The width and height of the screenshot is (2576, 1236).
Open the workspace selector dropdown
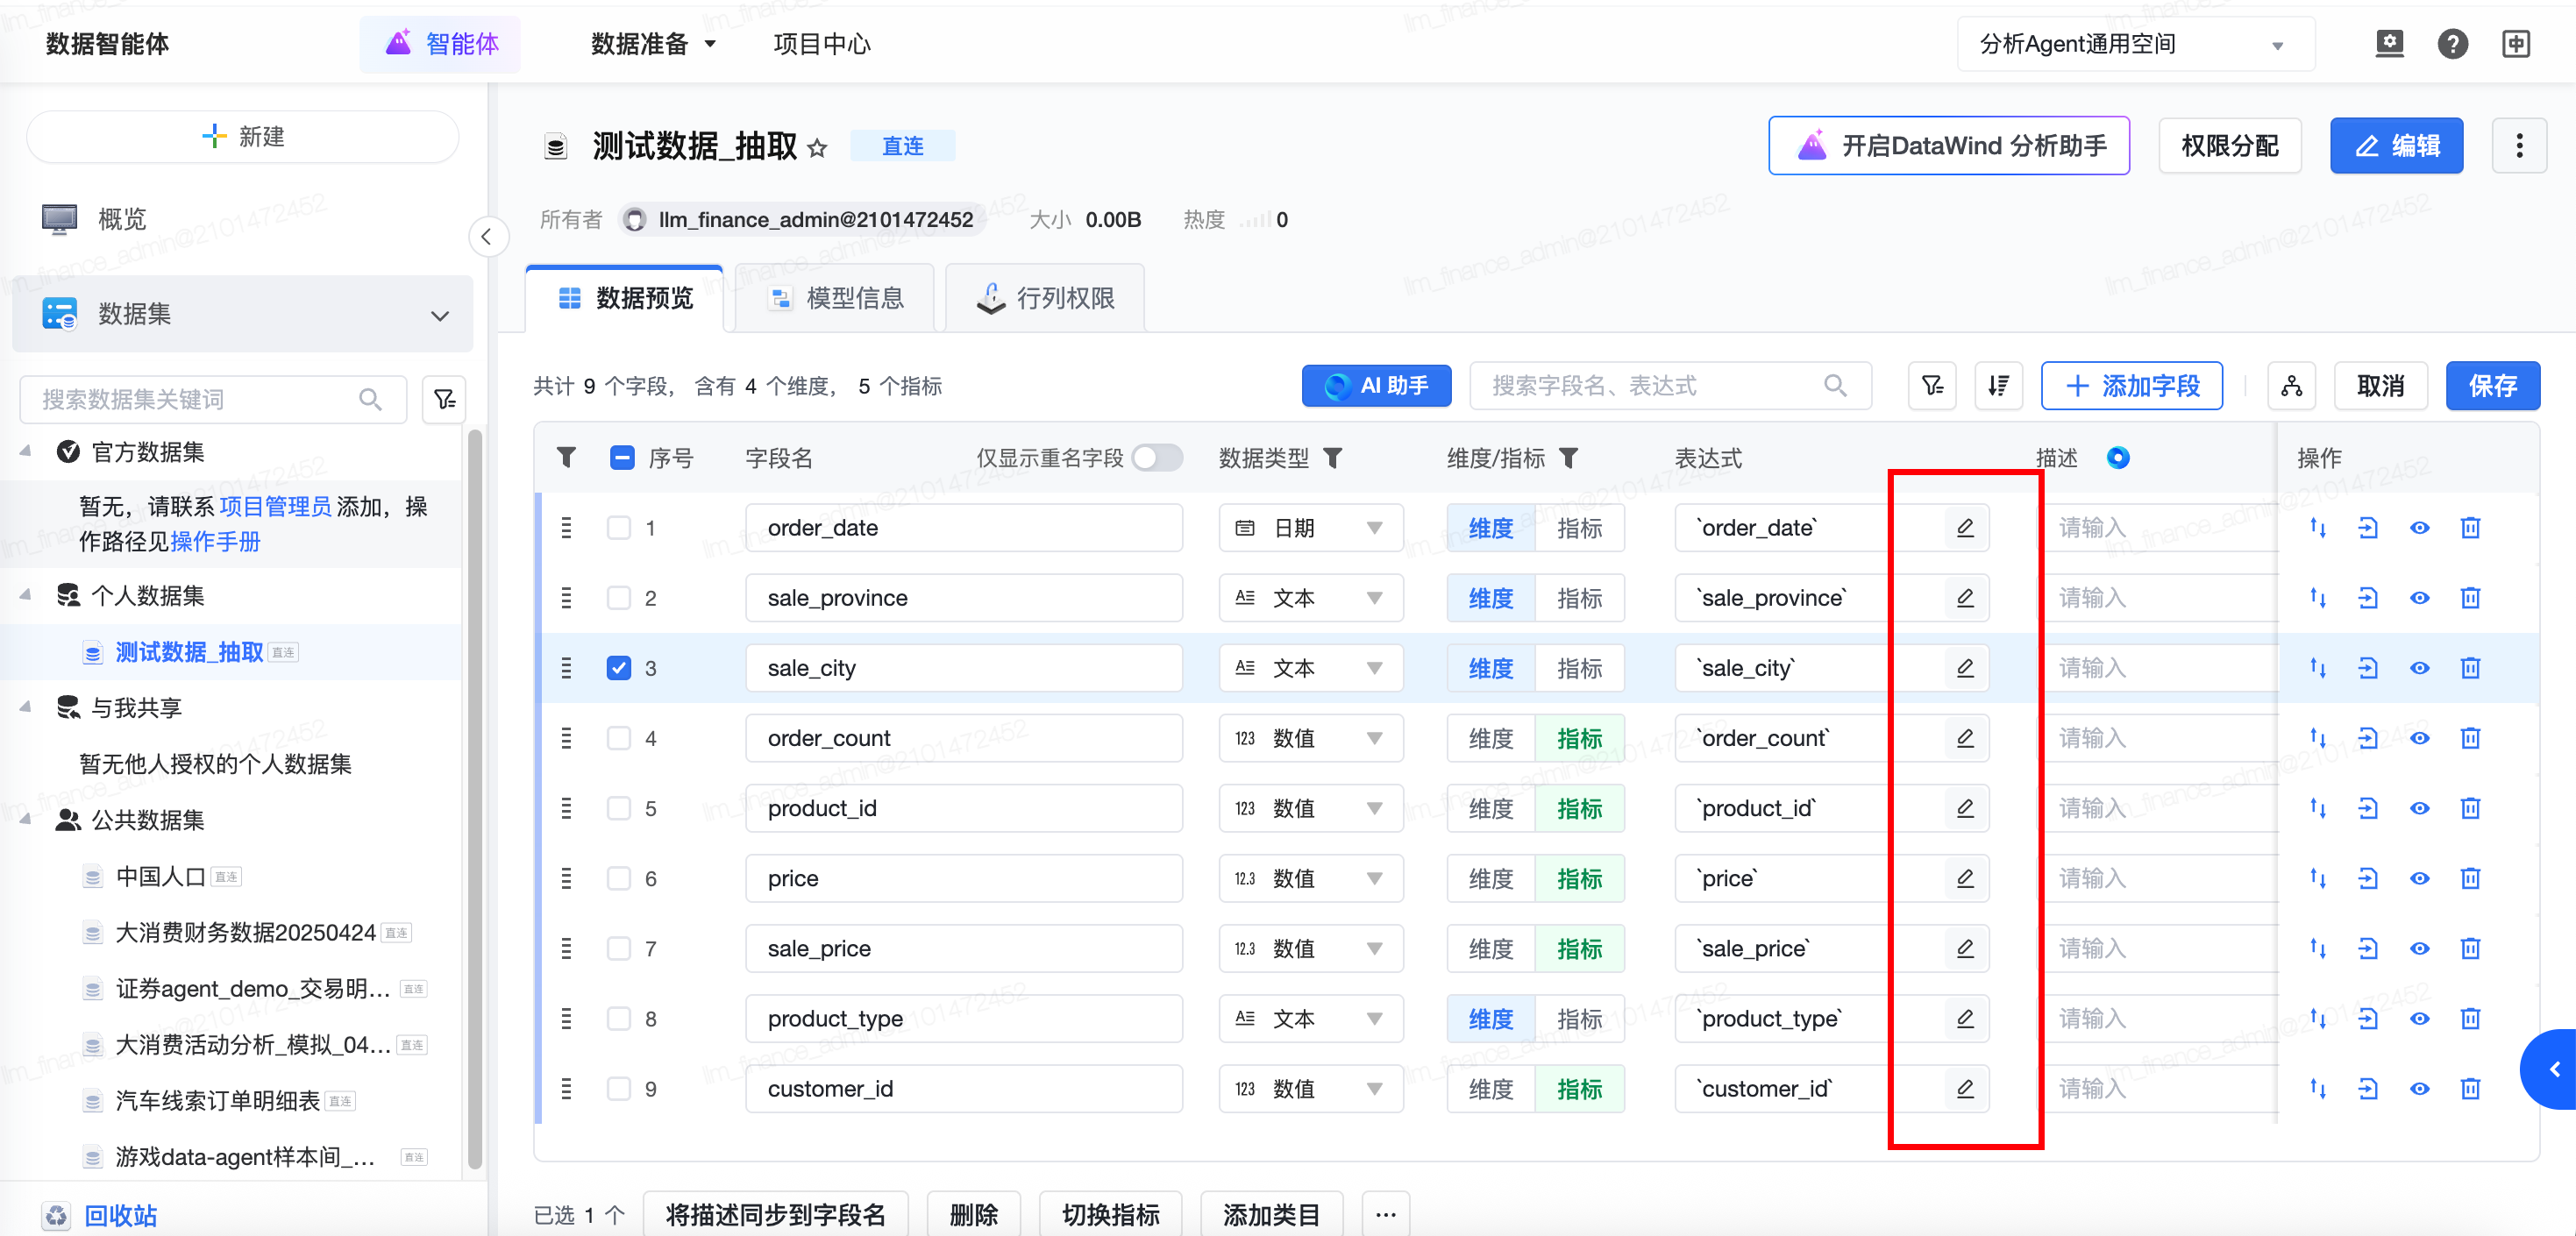[x=2135, y=44]
